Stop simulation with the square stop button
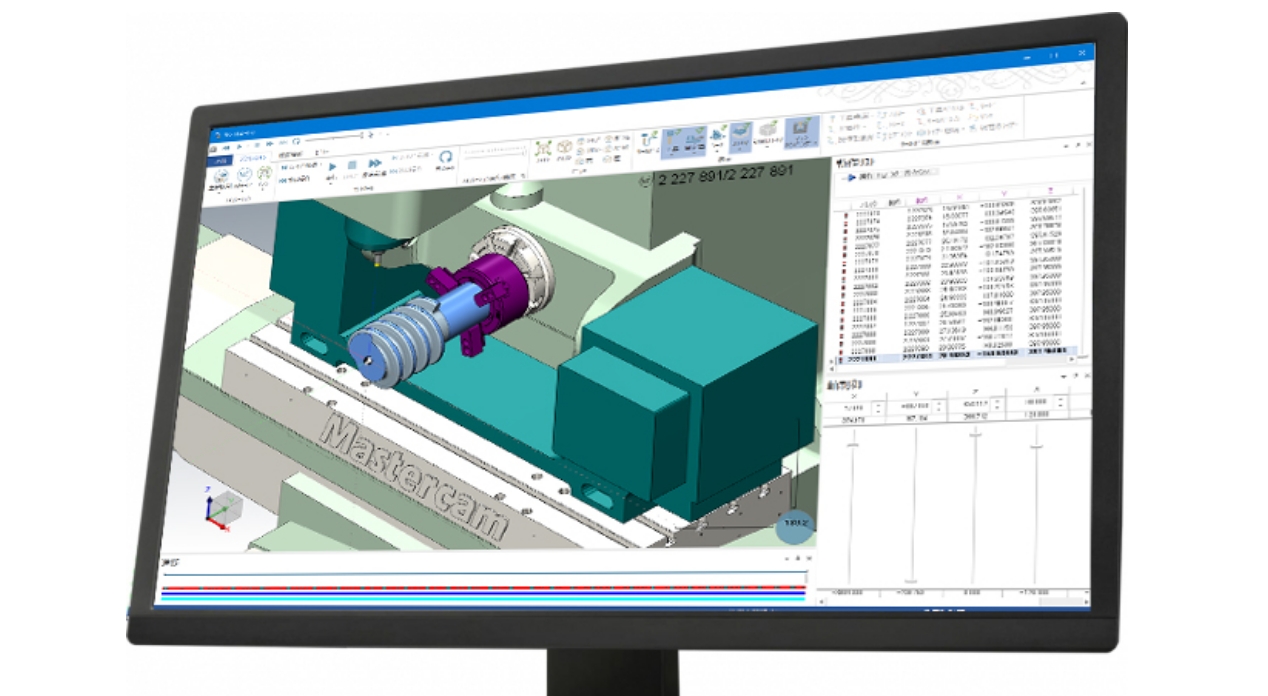The width and height of the screenshot is (1268, 696). pos(352,165)
